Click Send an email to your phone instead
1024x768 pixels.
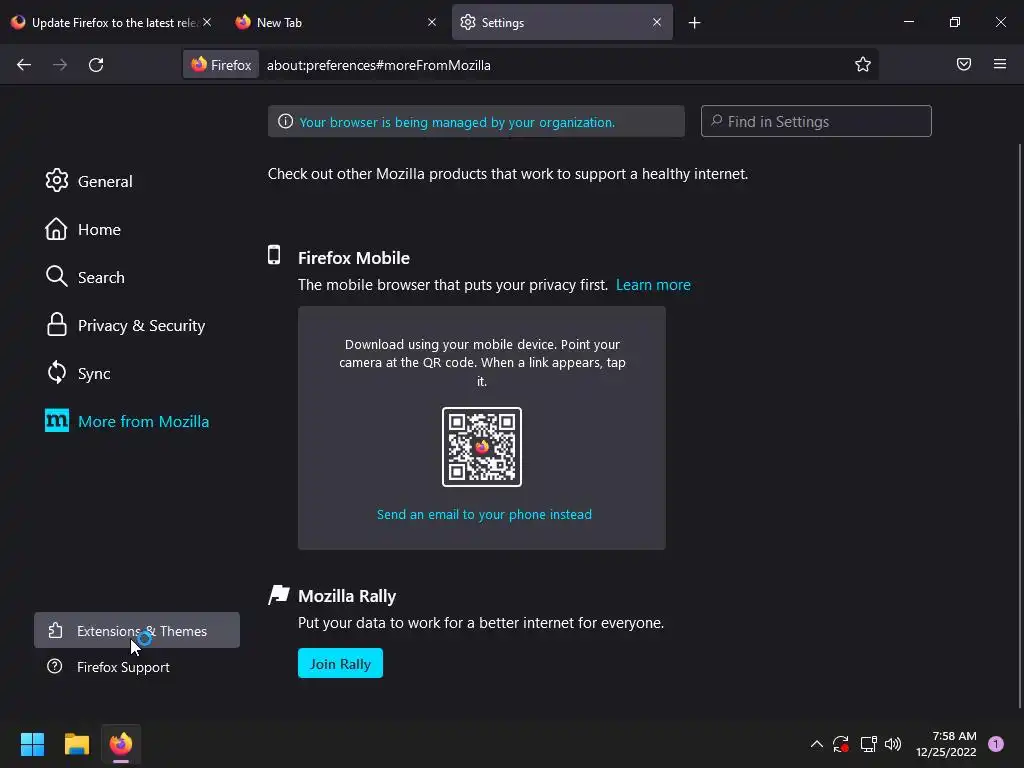pos(485,515)
